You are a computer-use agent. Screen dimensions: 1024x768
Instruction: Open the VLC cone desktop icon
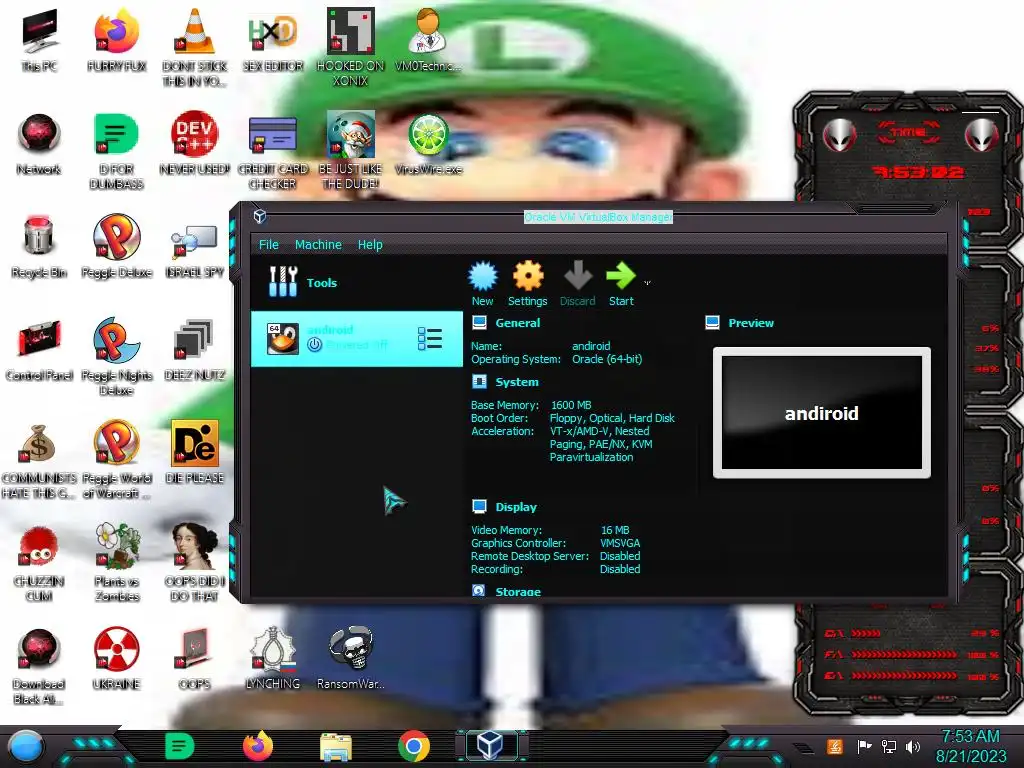click(x=194, y=48)
